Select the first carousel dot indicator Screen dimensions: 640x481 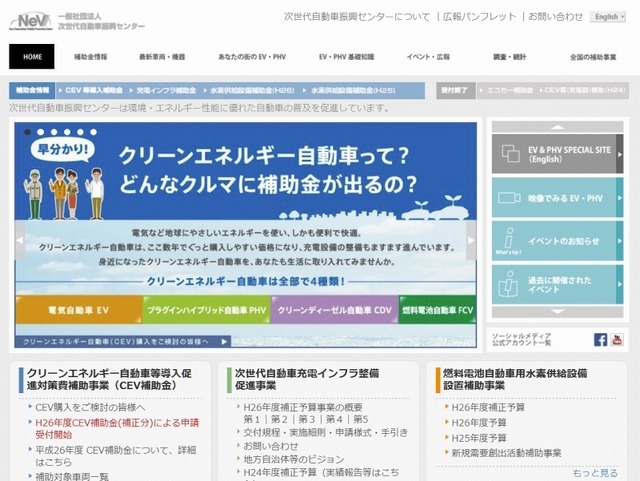[x=27, y=132]
